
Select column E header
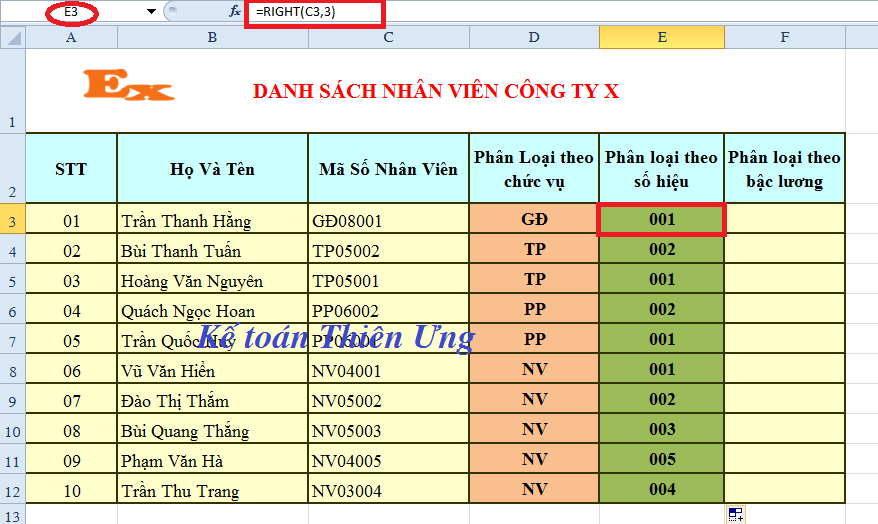click(x=662, y=38)
